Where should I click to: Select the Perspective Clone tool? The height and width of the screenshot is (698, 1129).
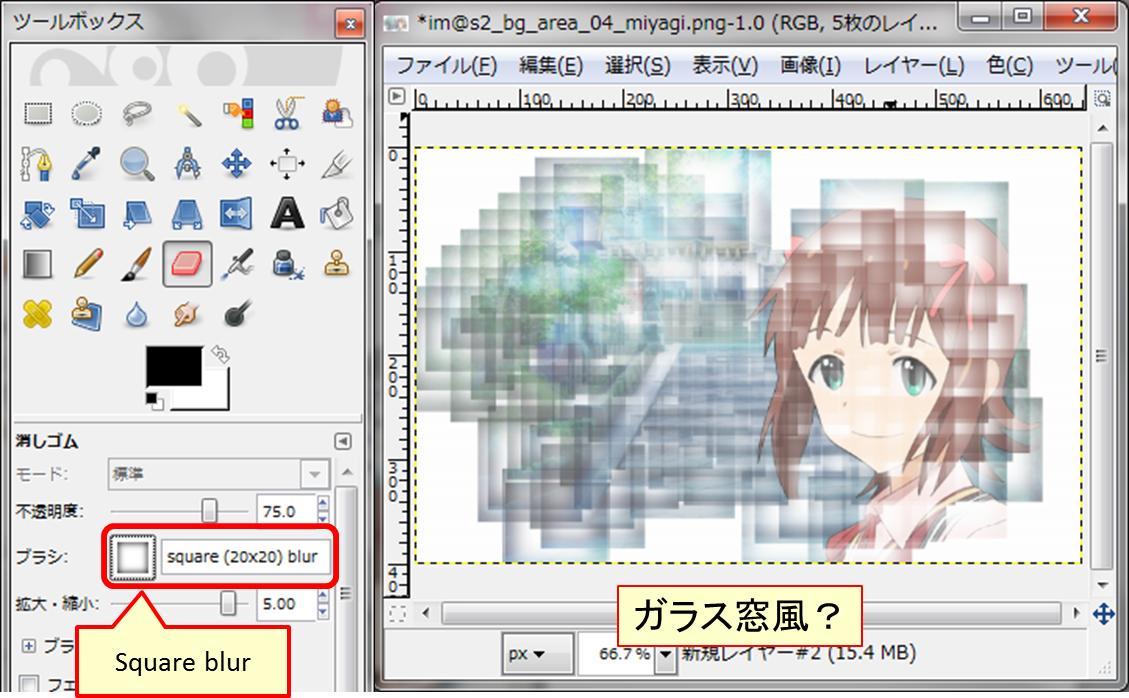pyautogui.click(x=86, y=314)
